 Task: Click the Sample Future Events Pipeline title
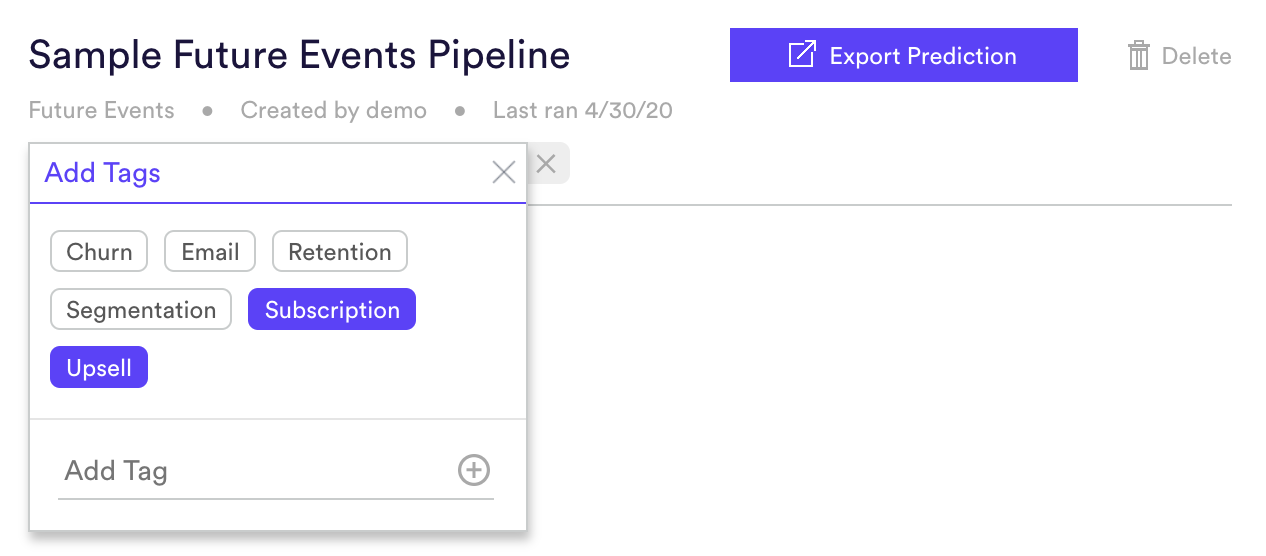click(299, 55)
